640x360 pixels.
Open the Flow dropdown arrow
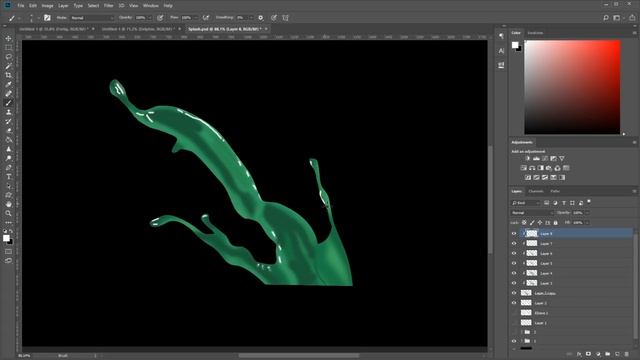(196, 18)
